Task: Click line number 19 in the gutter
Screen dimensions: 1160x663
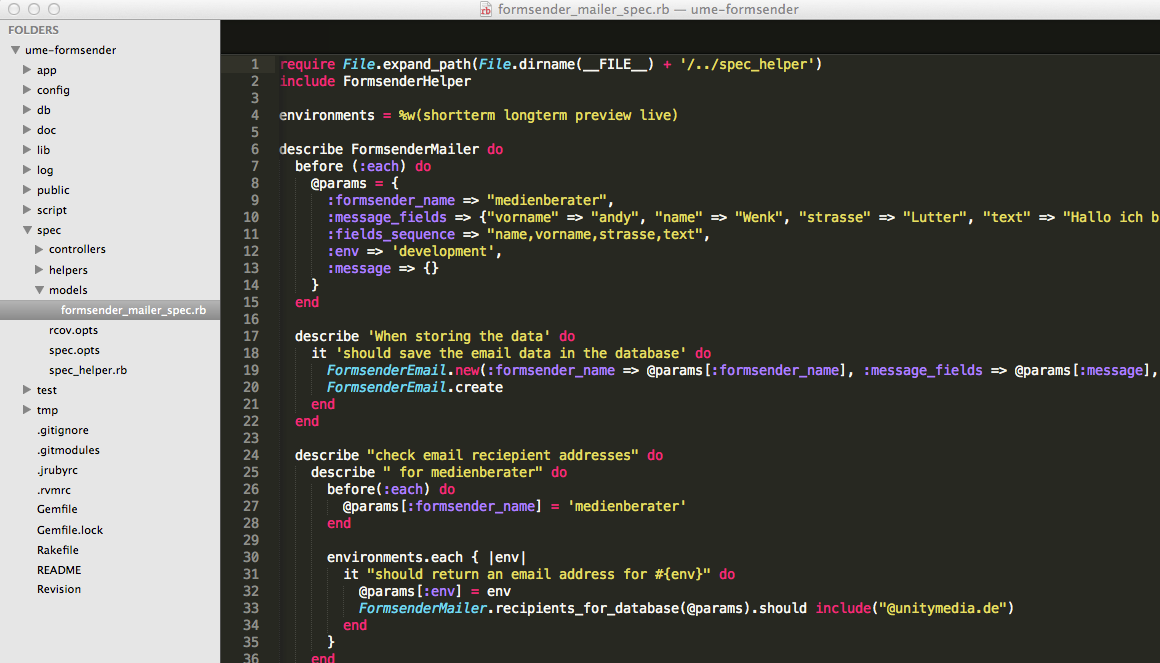Action: (249, 370)
